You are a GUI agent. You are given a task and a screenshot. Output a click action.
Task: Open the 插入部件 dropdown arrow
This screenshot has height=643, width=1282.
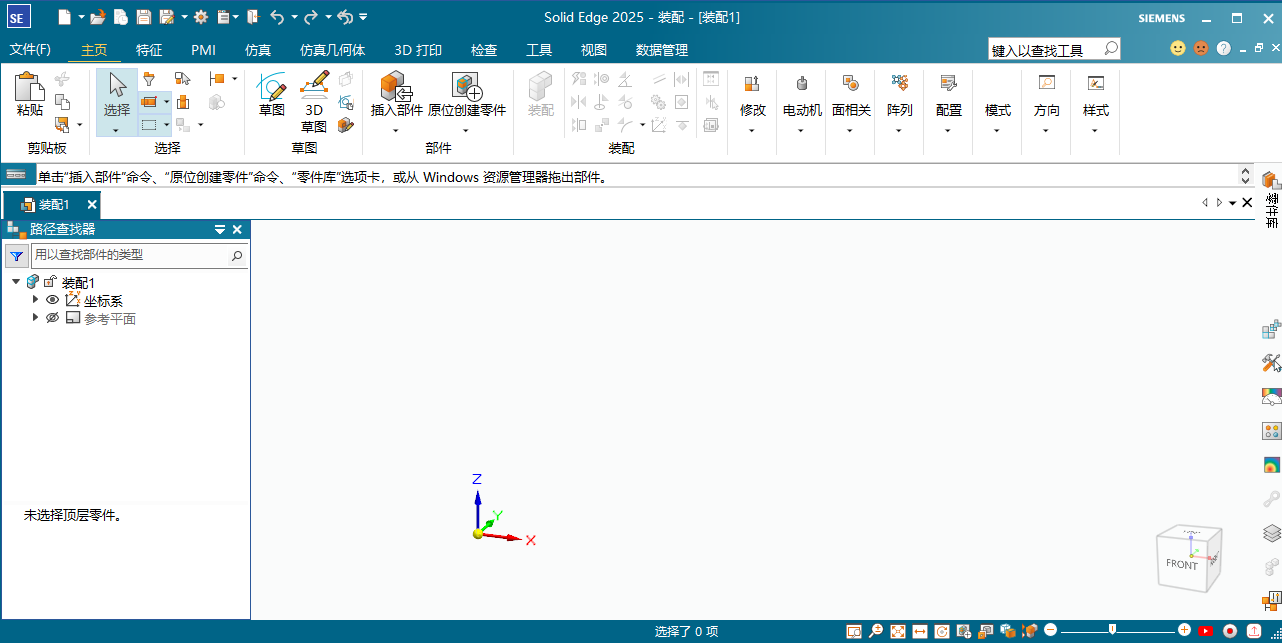tap(396, 130)
